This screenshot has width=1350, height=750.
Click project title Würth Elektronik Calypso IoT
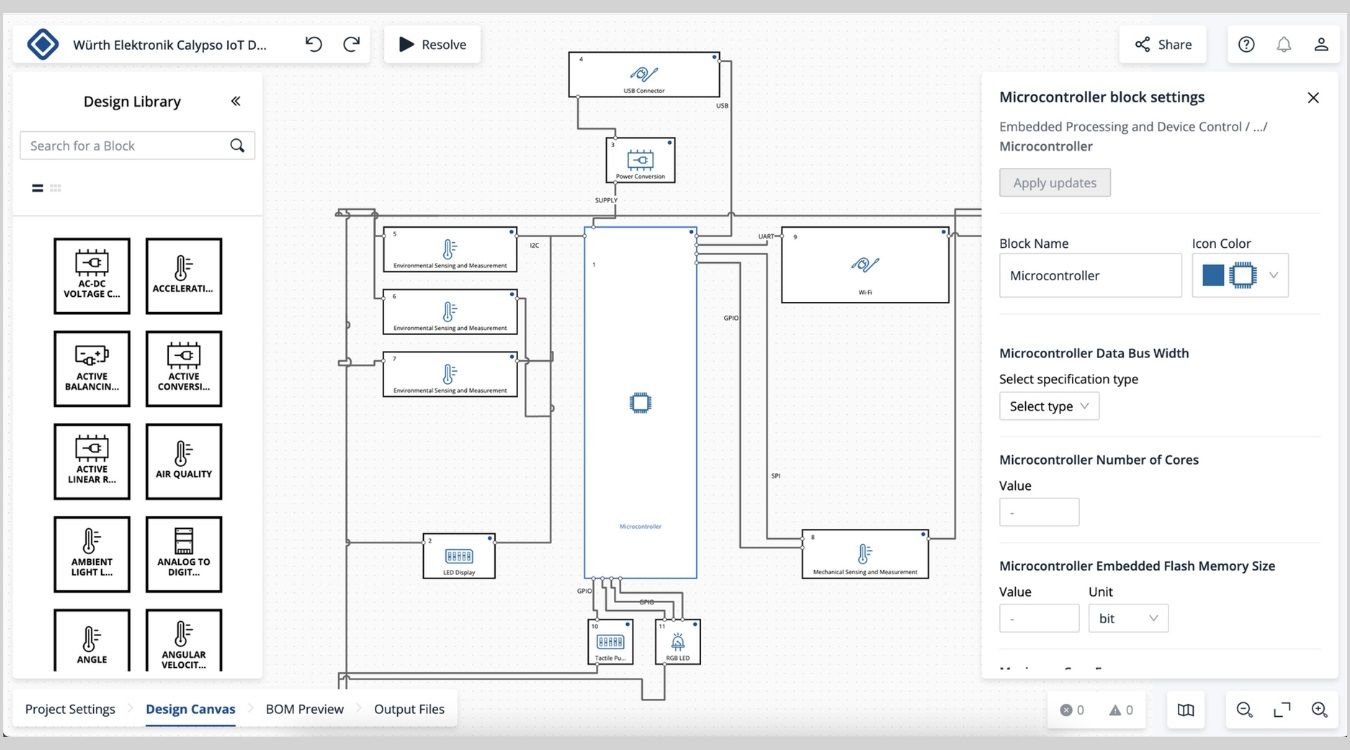(x=170, y=45)
